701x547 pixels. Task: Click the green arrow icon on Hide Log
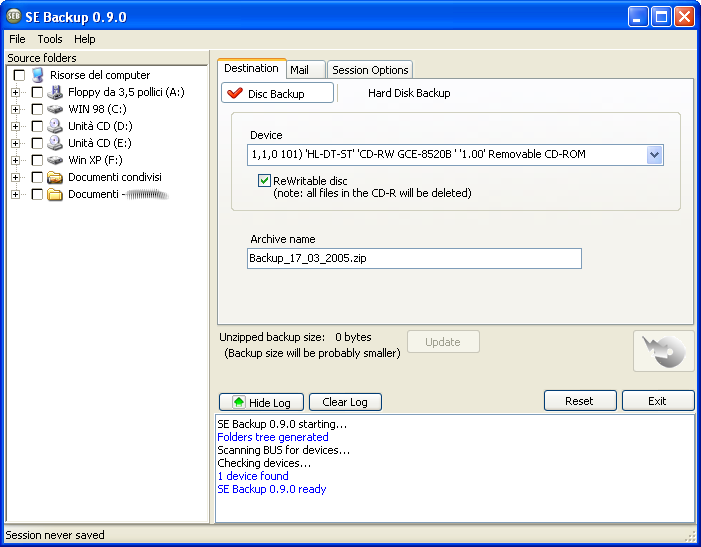click(x=239, y=402)
